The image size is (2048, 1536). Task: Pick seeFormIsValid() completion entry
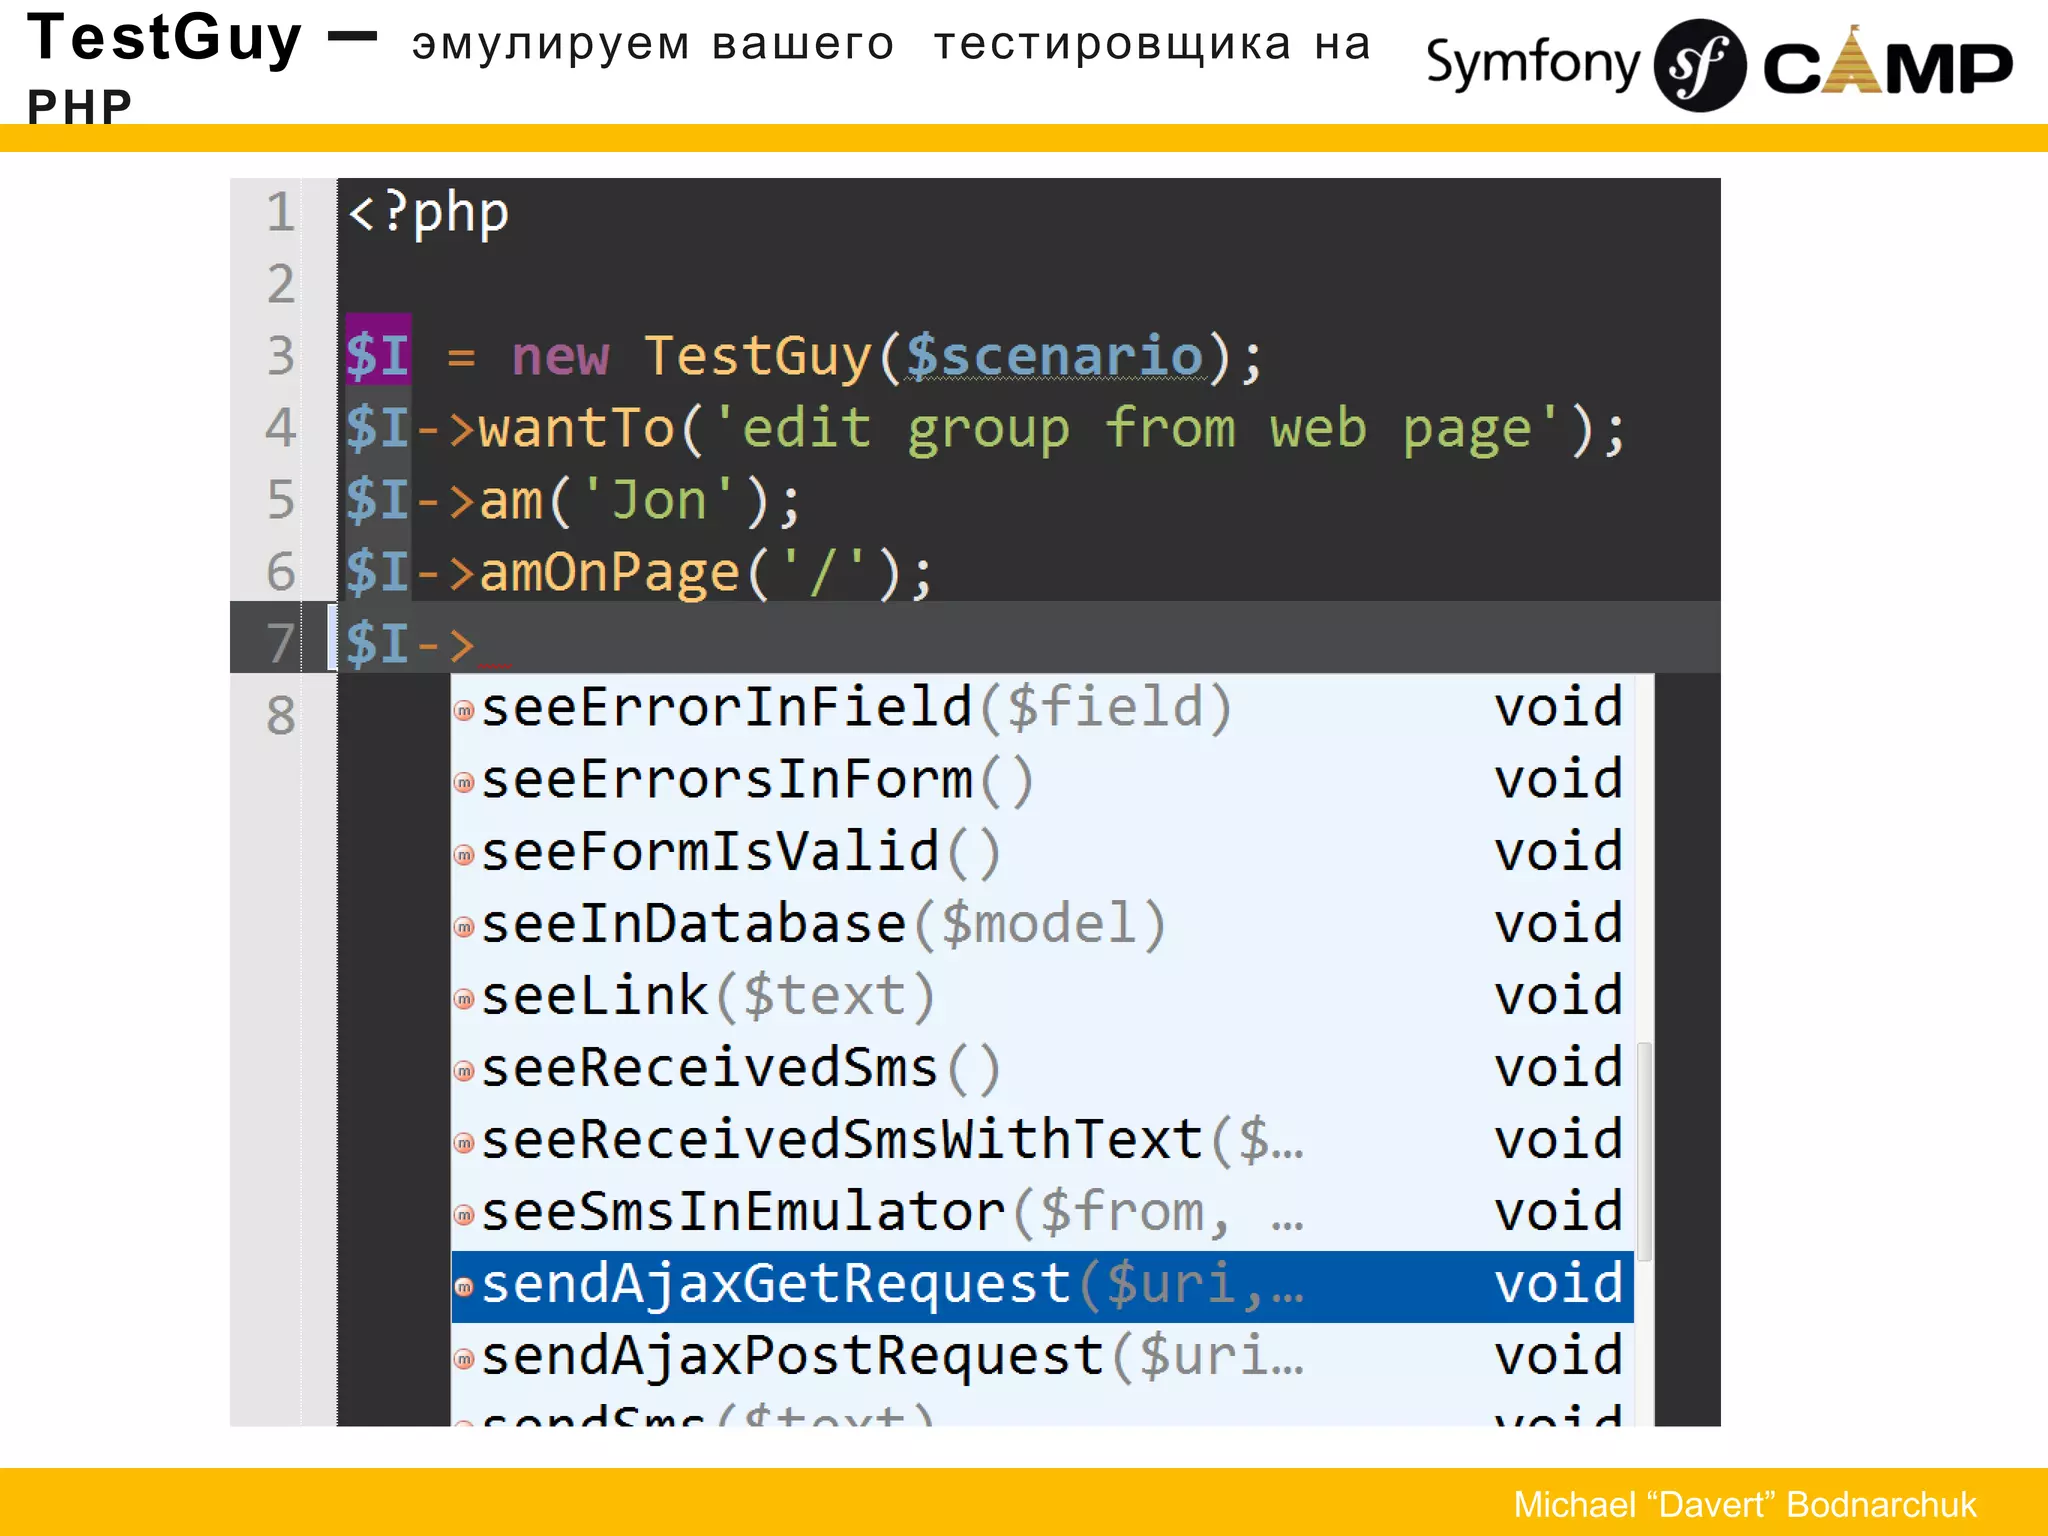click(1042, 852)
